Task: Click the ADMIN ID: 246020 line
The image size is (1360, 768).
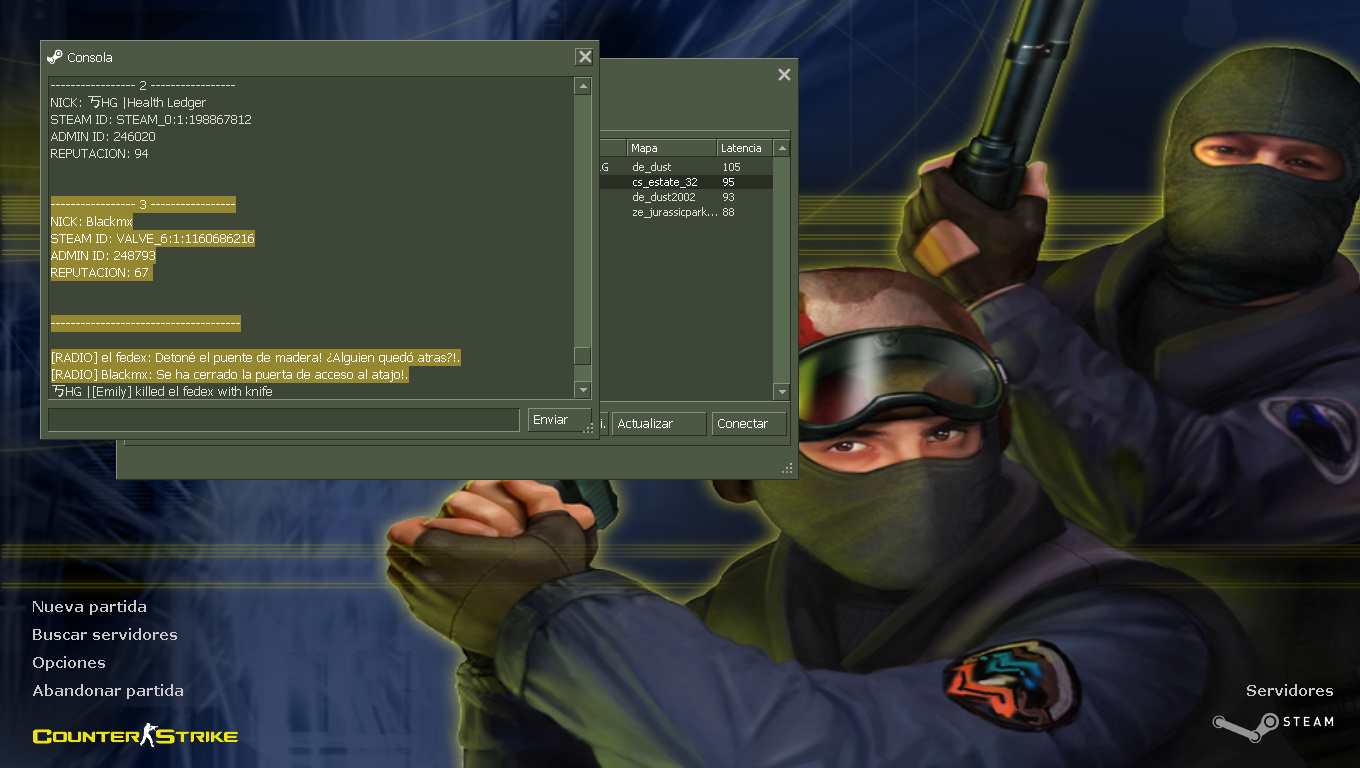Action: [103, 136]
